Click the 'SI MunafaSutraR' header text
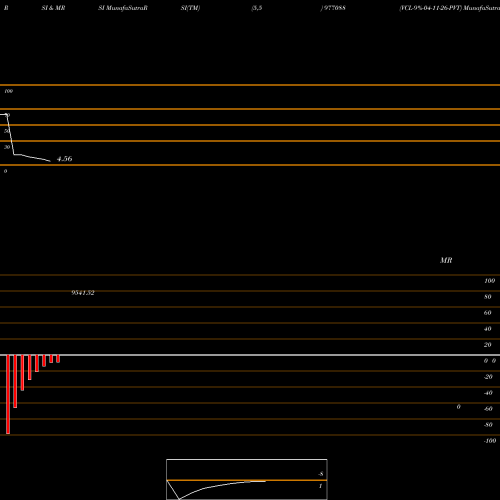The width and height of the screenshot is (500, 500). pos(123,8)
